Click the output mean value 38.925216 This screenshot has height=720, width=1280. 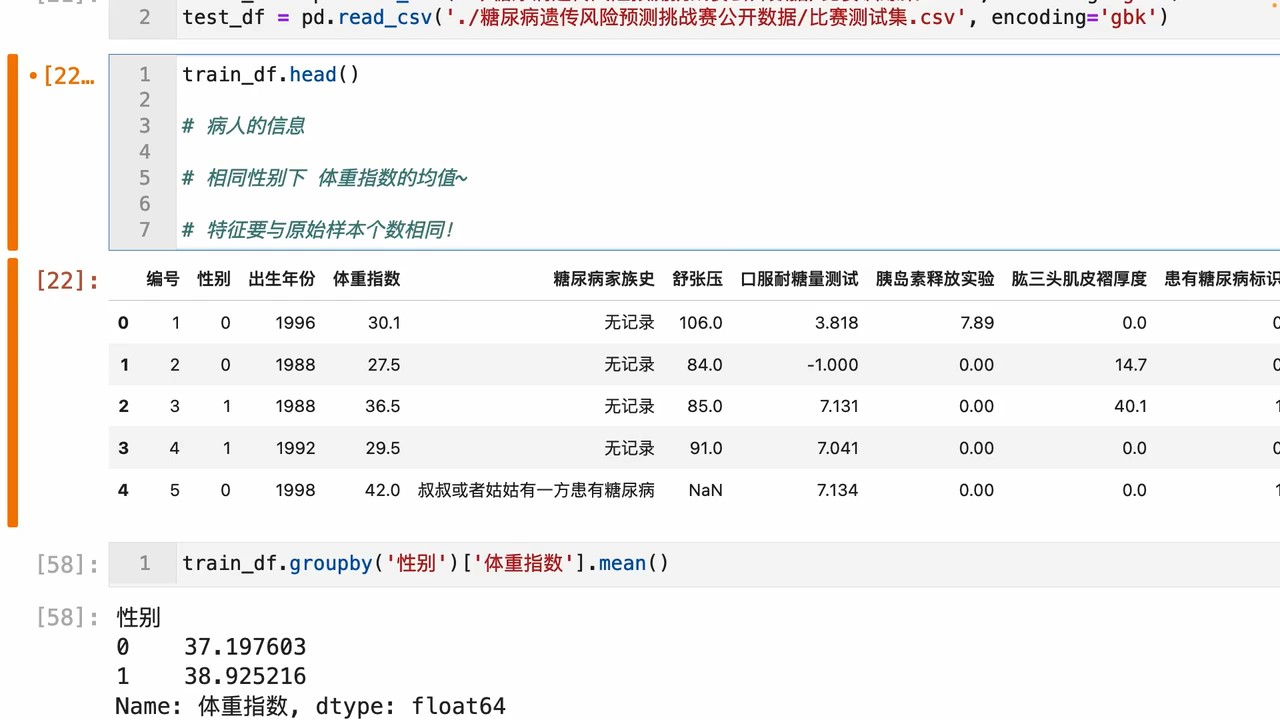pyautogui.click(x=245, y=677)
